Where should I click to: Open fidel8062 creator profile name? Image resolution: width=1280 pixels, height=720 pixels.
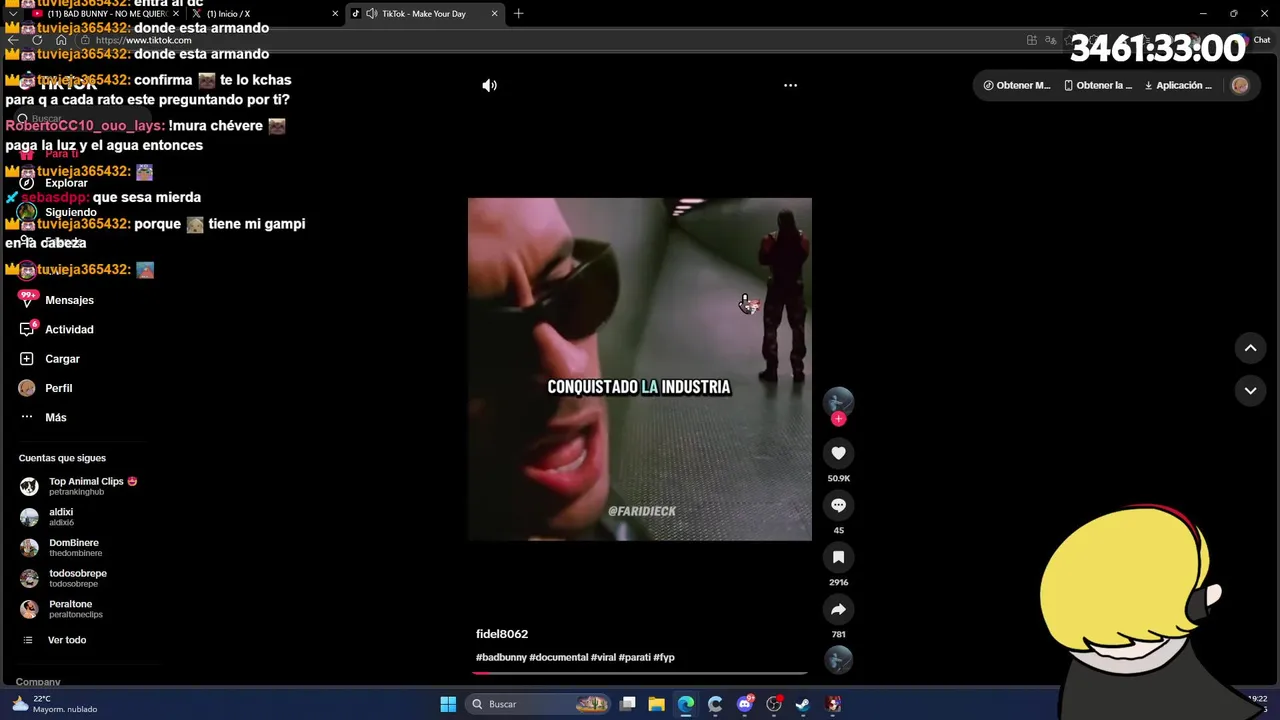pyautogui.click(x=502, y=634)
